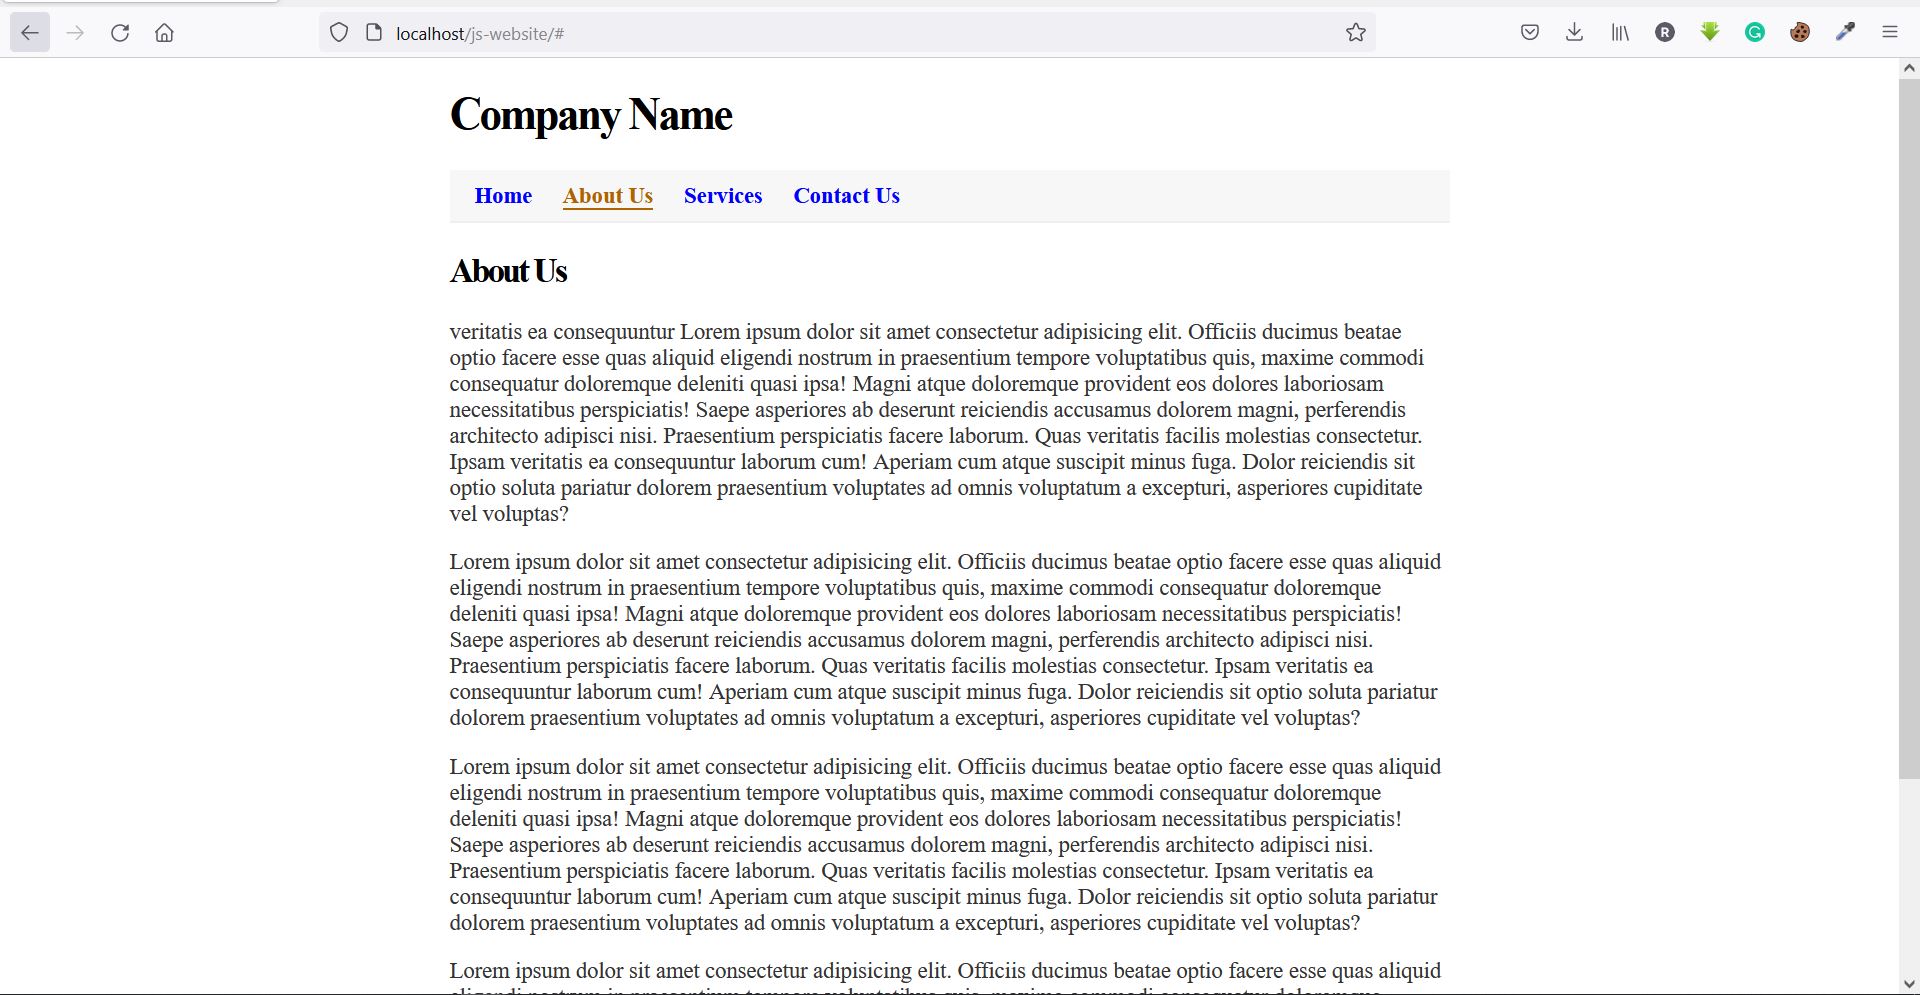Go to the Services page link
This screenshot has height=995, width=1920.
click(723, 196)
